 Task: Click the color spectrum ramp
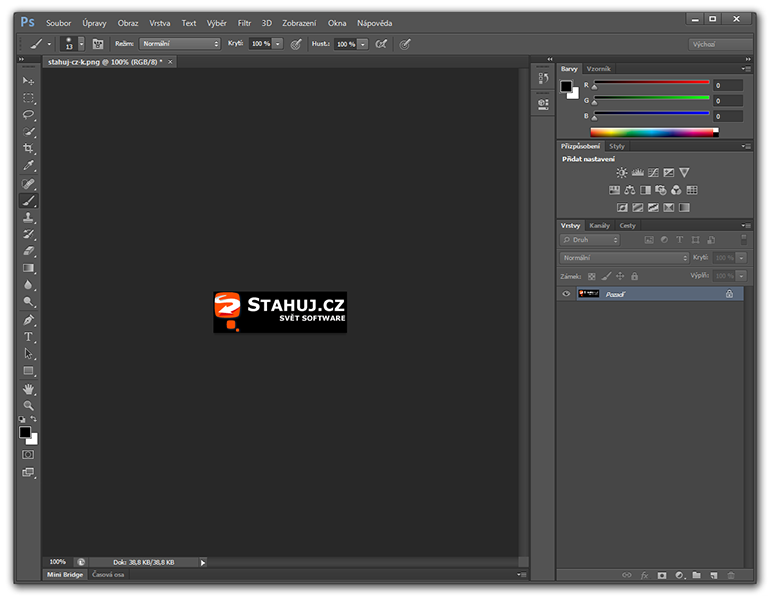click(654, 132)
